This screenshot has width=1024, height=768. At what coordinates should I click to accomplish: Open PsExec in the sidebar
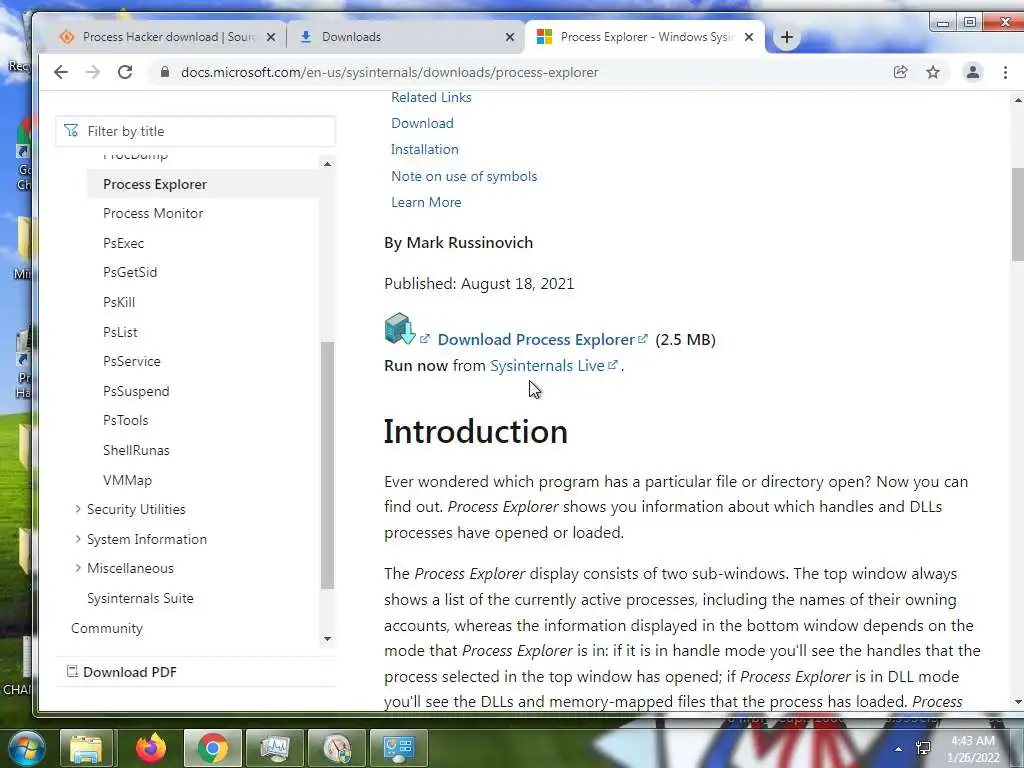click(x=123, y=243)
